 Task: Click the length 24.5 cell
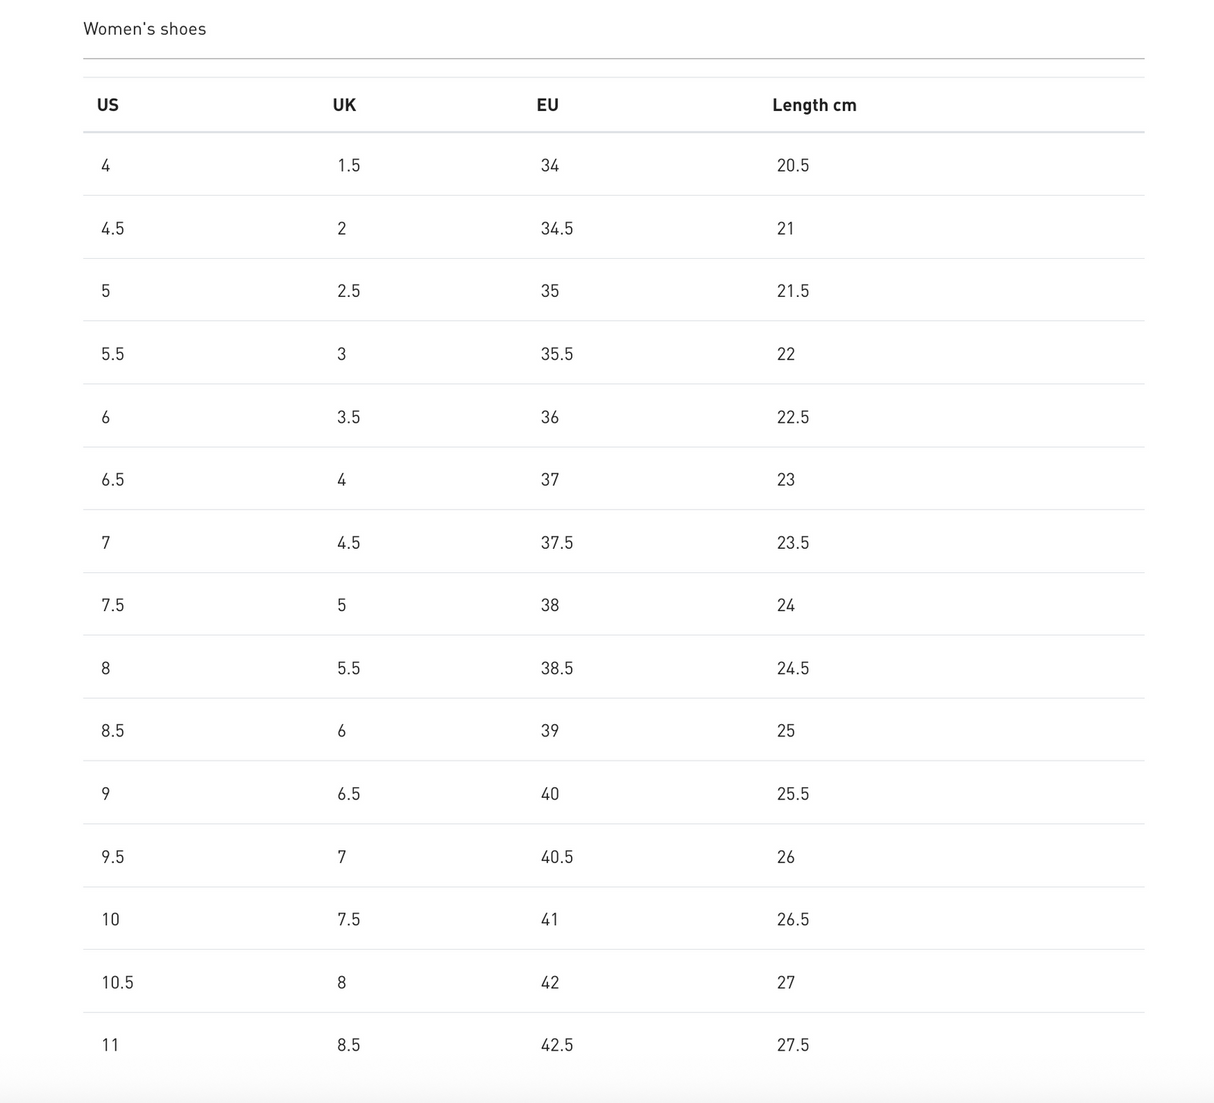[x=793, y=668]
